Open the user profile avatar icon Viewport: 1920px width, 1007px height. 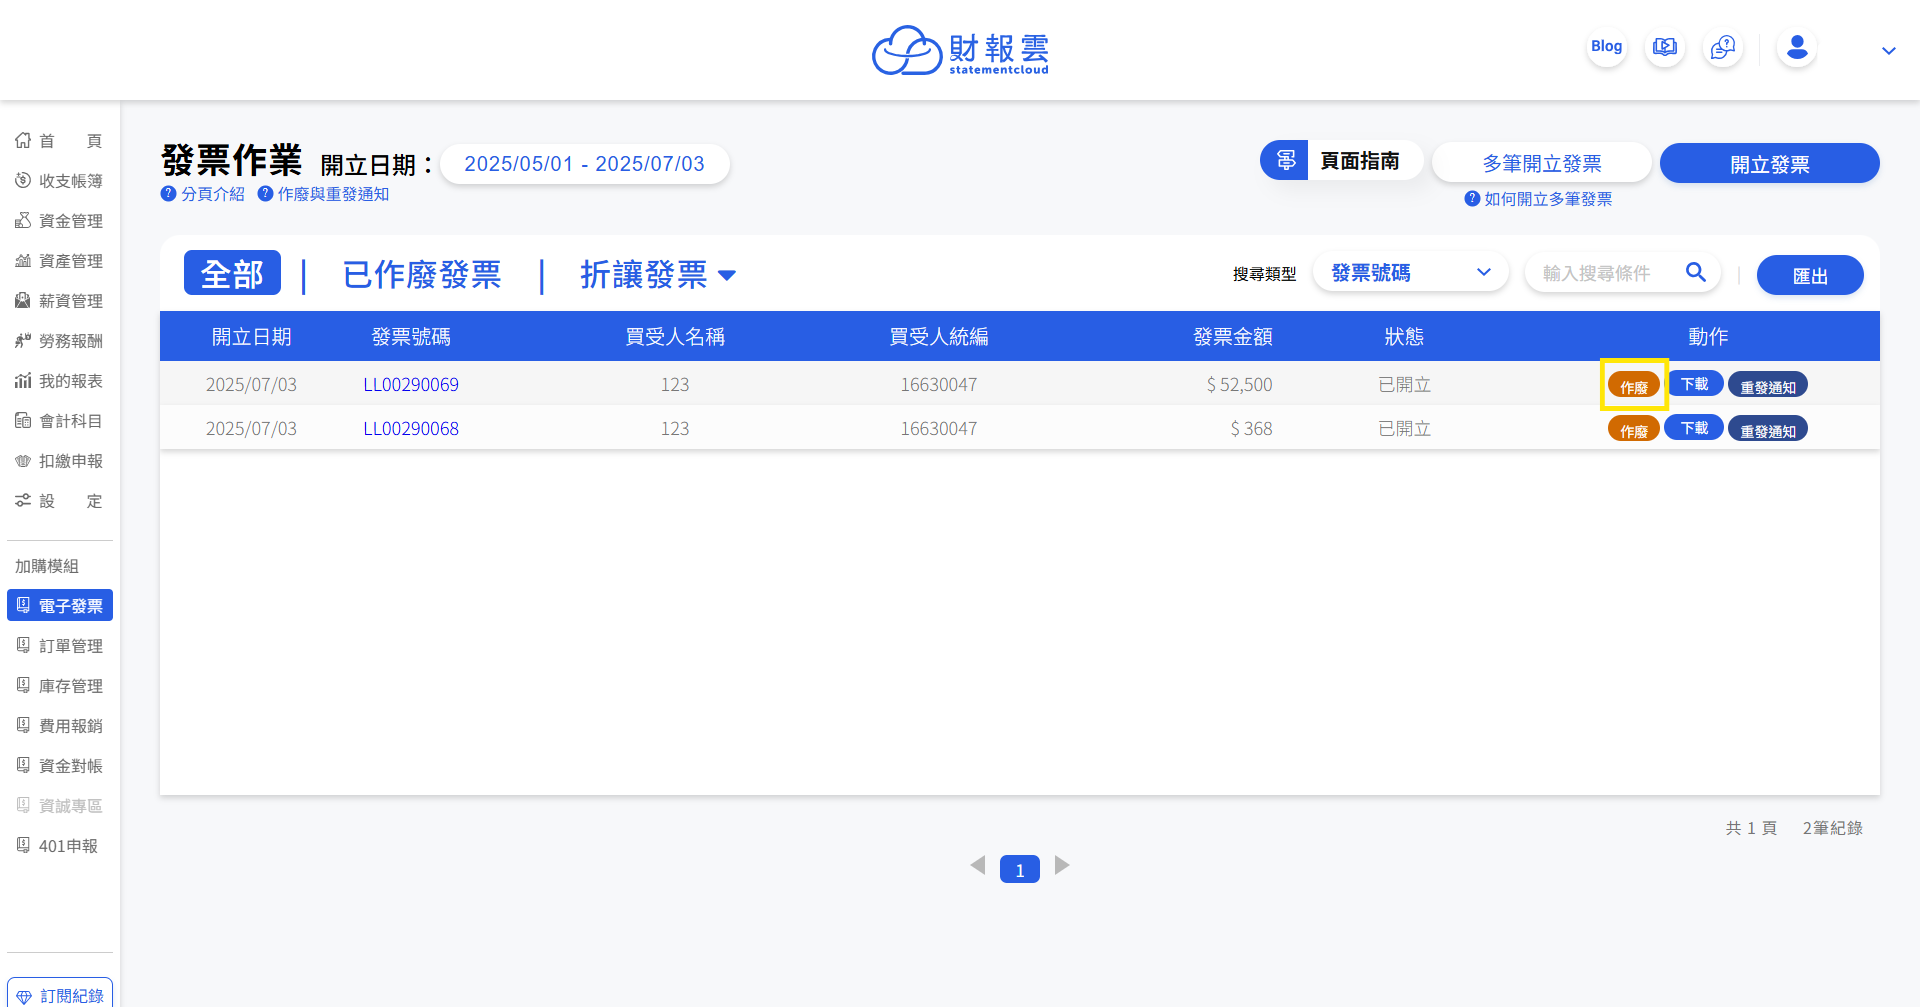(x=1797, y=47)
